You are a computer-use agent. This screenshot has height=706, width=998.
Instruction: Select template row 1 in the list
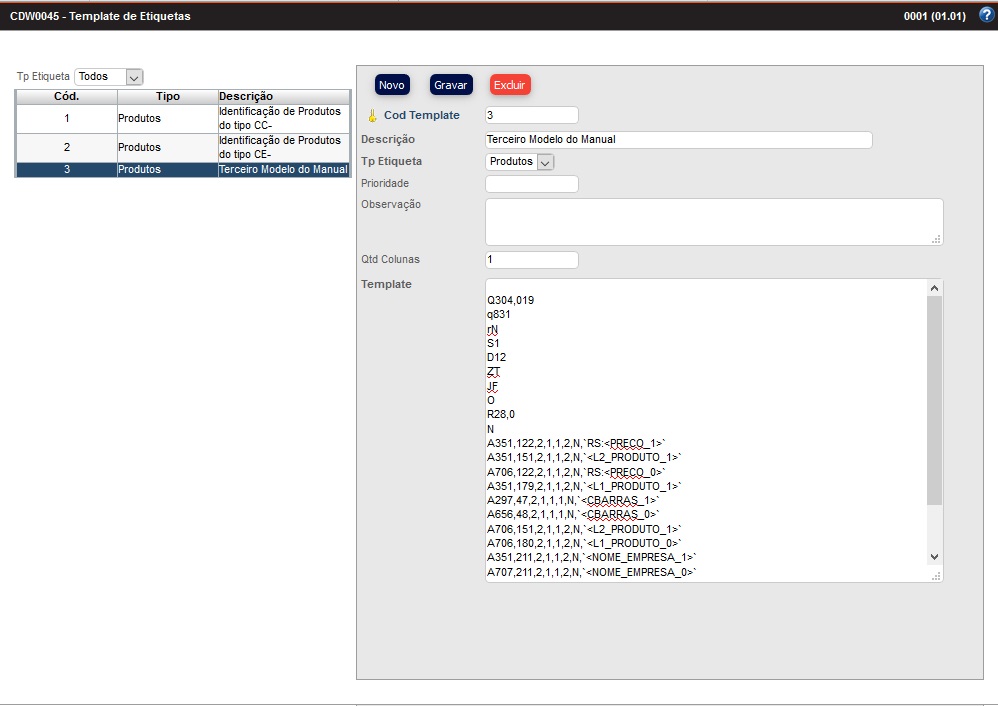tap(182, 118)
